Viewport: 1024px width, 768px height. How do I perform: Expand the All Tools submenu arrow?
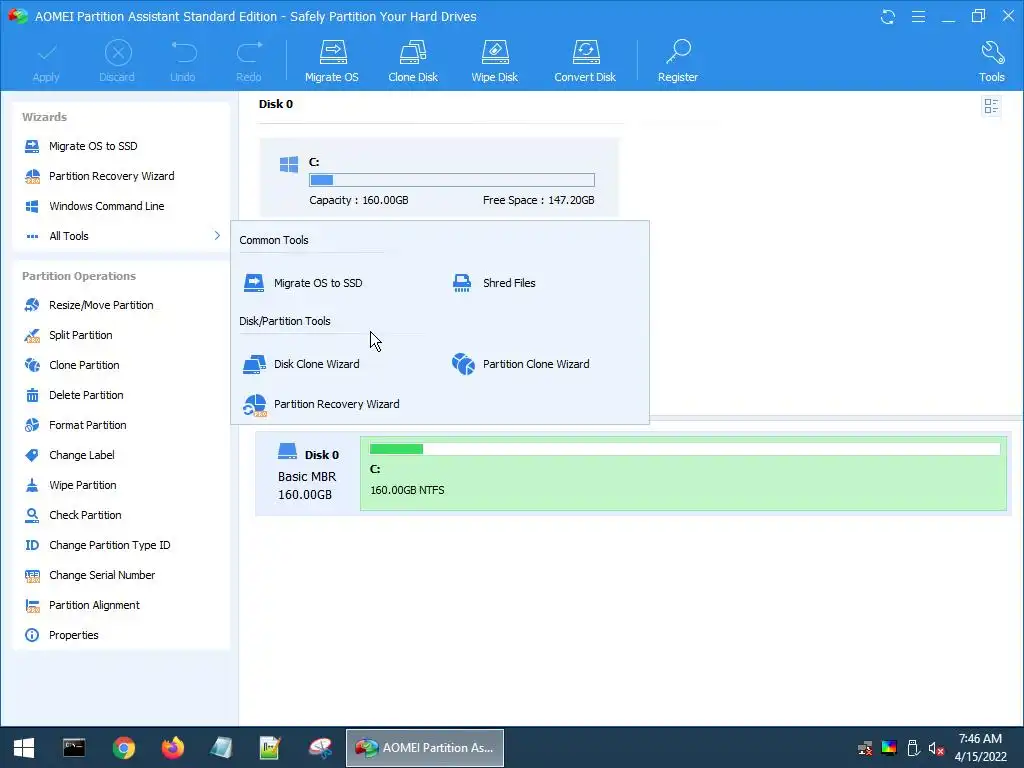pos(217,236)
